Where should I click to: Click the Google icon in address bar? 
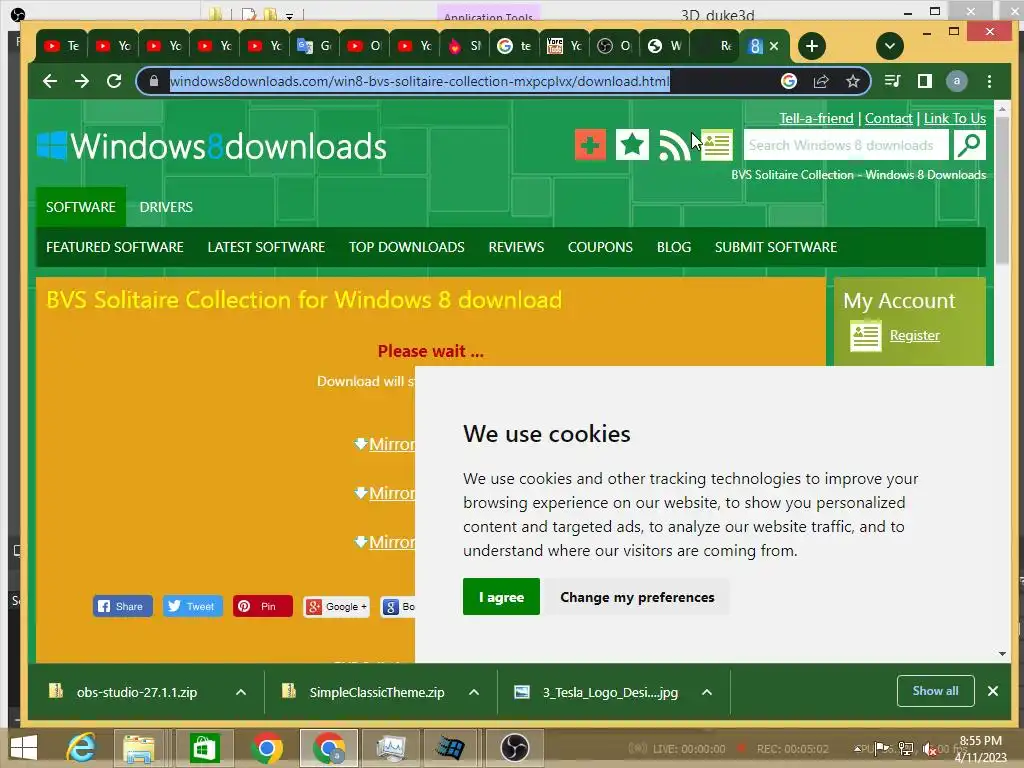click(789, 81)
